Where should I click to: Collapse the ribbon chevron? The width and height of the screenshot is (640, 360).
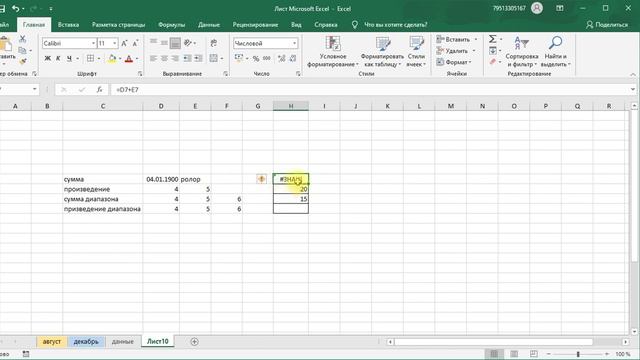pyautogui.click(x=633, y=74)
